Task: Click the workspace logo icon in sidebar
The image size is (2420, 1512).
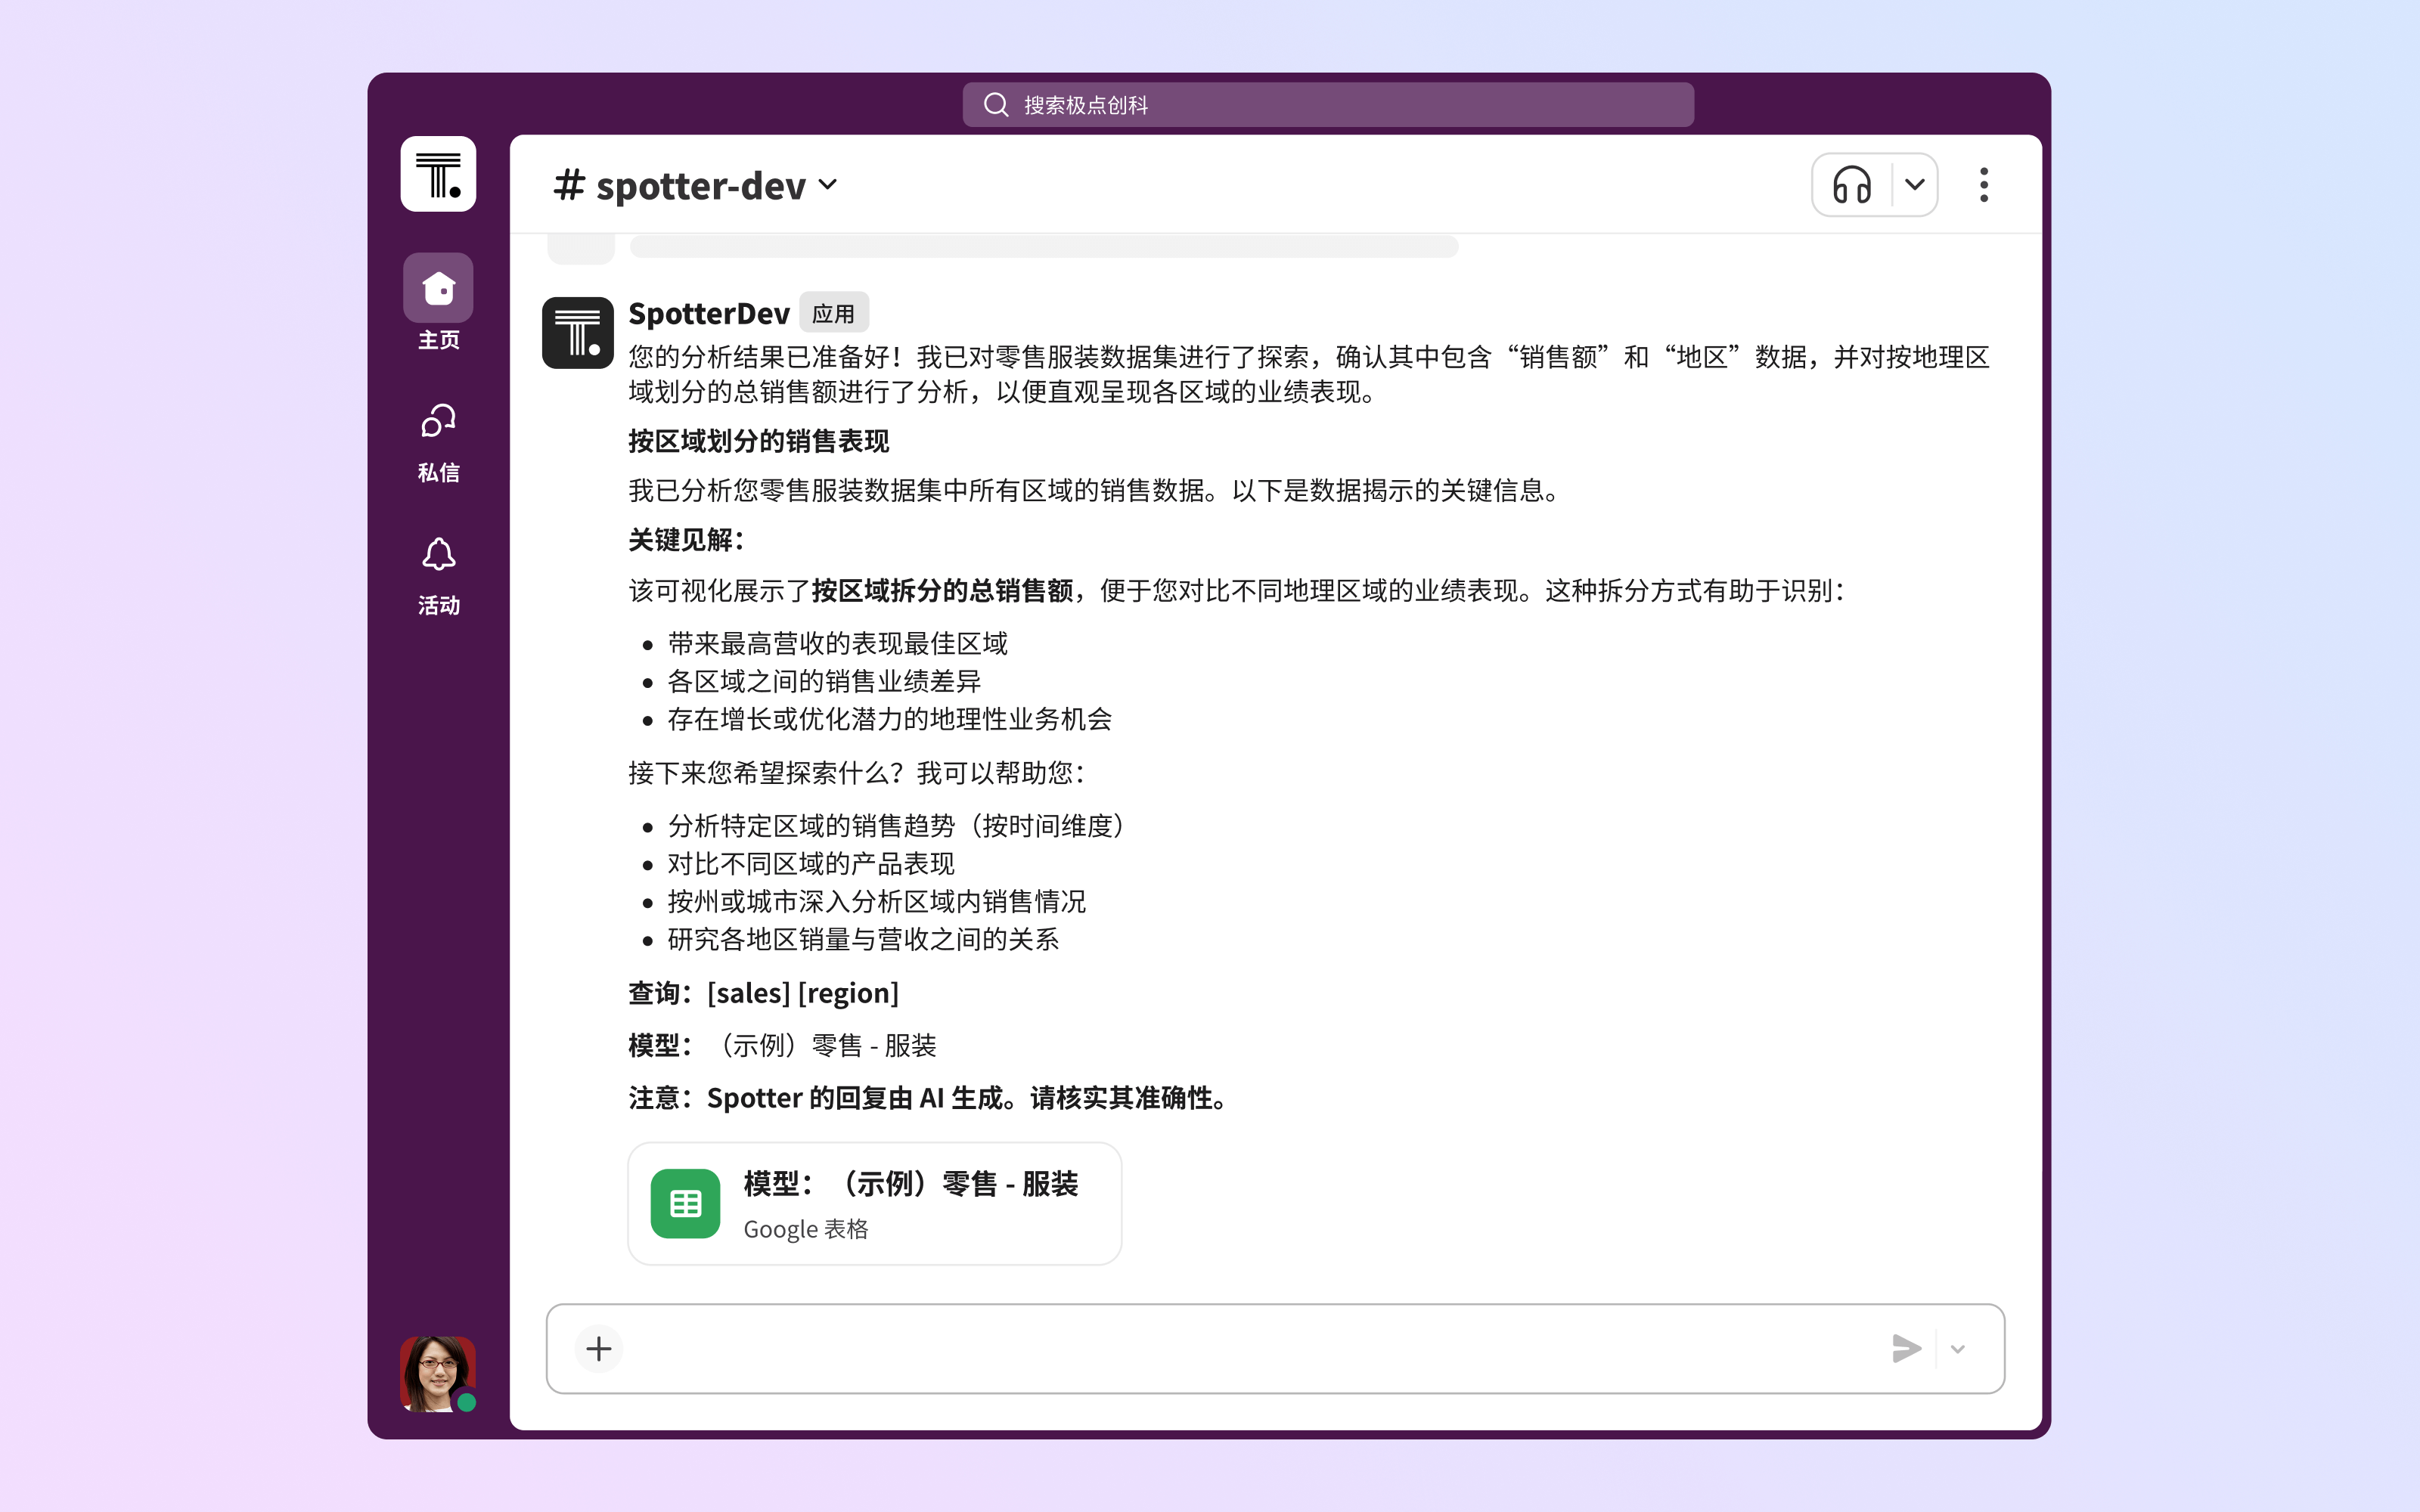Action: click(x=438, y=174)
